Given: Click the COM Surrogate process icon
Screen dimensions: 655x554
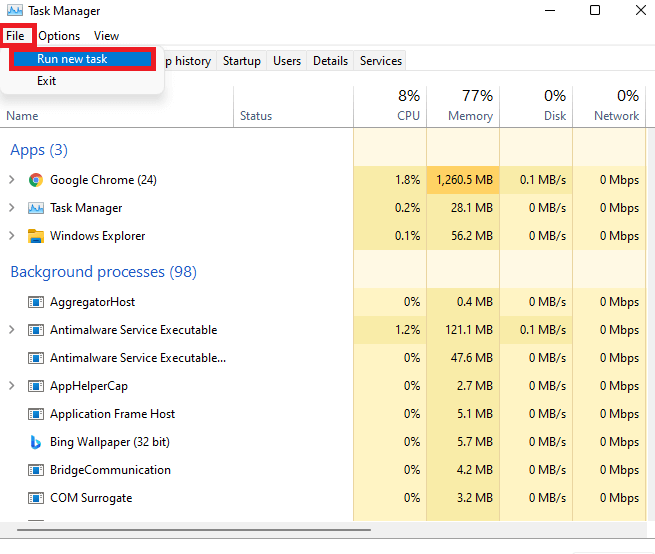Looking at the screenshot, I should coord(36,498).
